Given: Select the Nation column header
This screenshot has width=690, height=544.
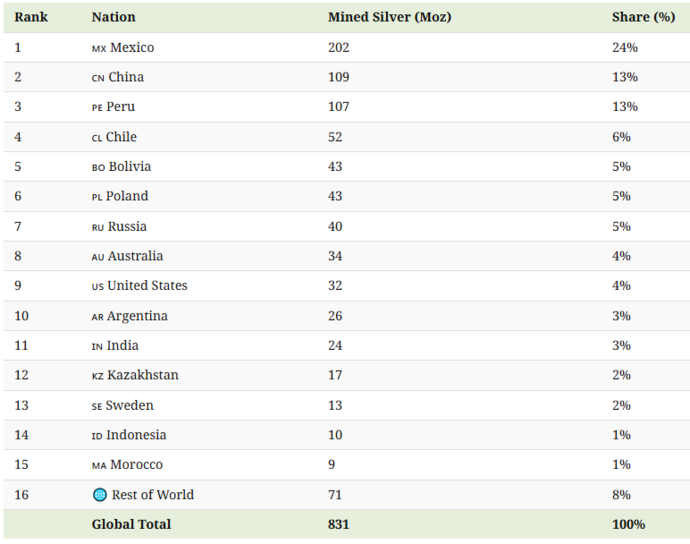Looking at the screenshot, I should pos(114,17).
